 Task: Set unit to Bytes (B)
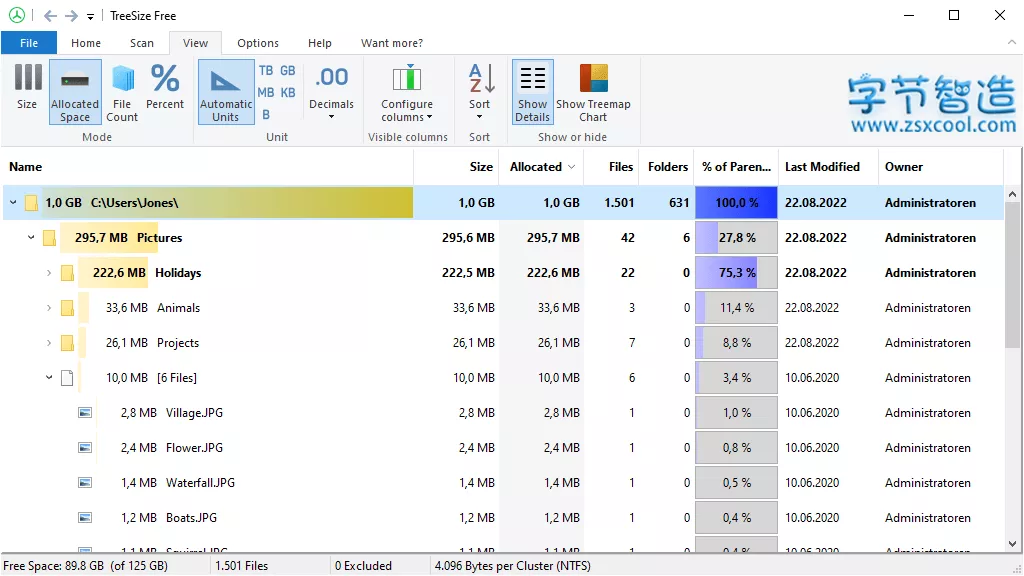(x=266, y=114)
